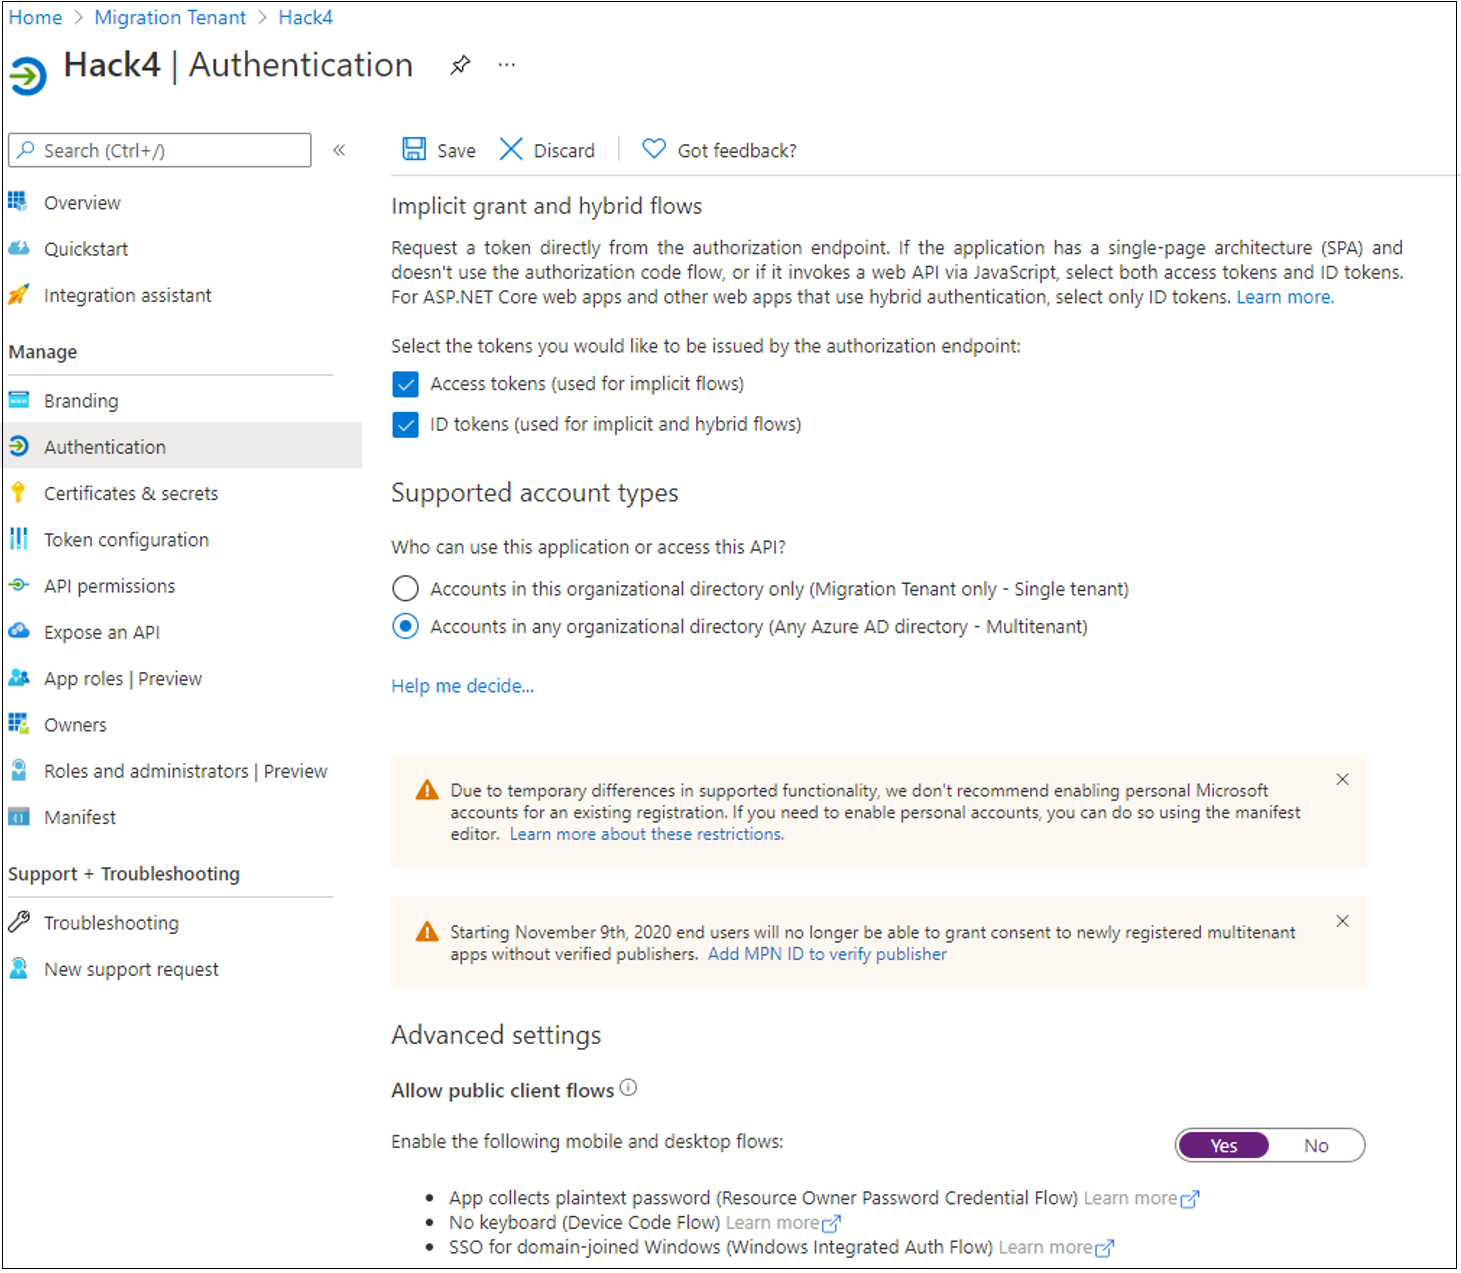The height and width of the screenshot is (1273, 1461).
Task: Uncheck ID tokens checkbox
Action: click(405, 425)
